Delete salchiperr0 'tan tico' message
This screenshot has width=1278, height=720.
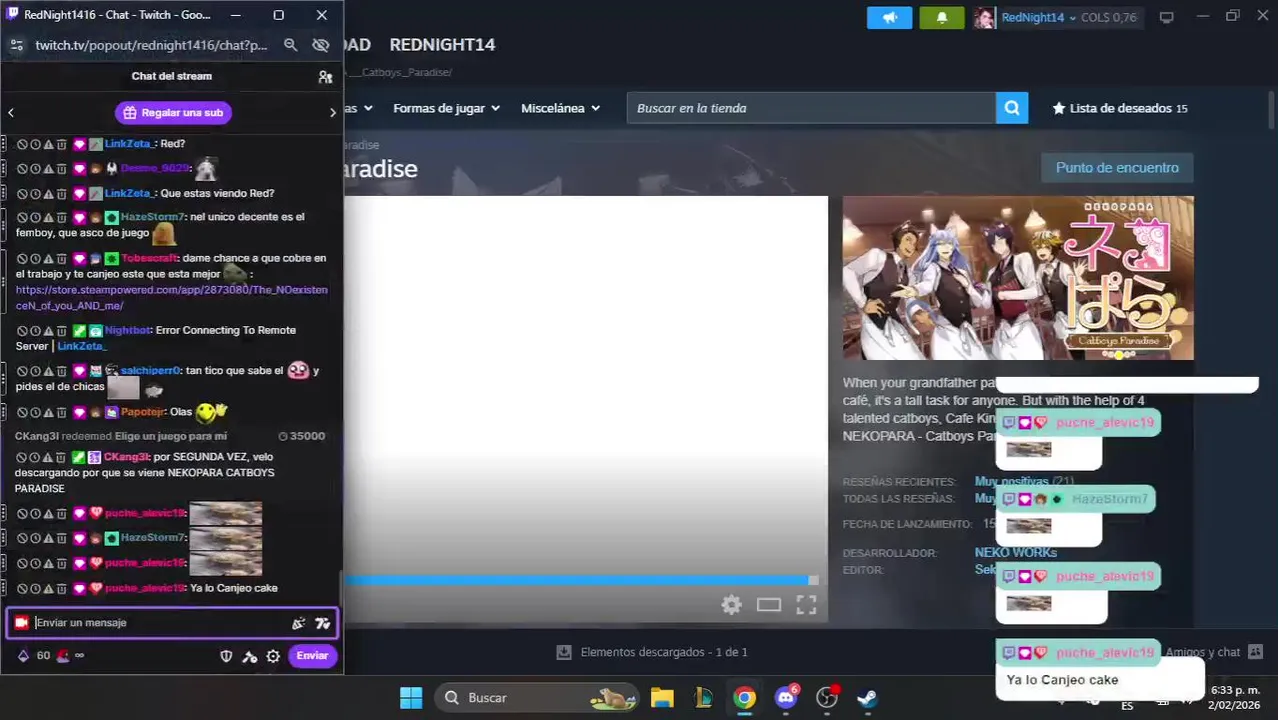61,371
